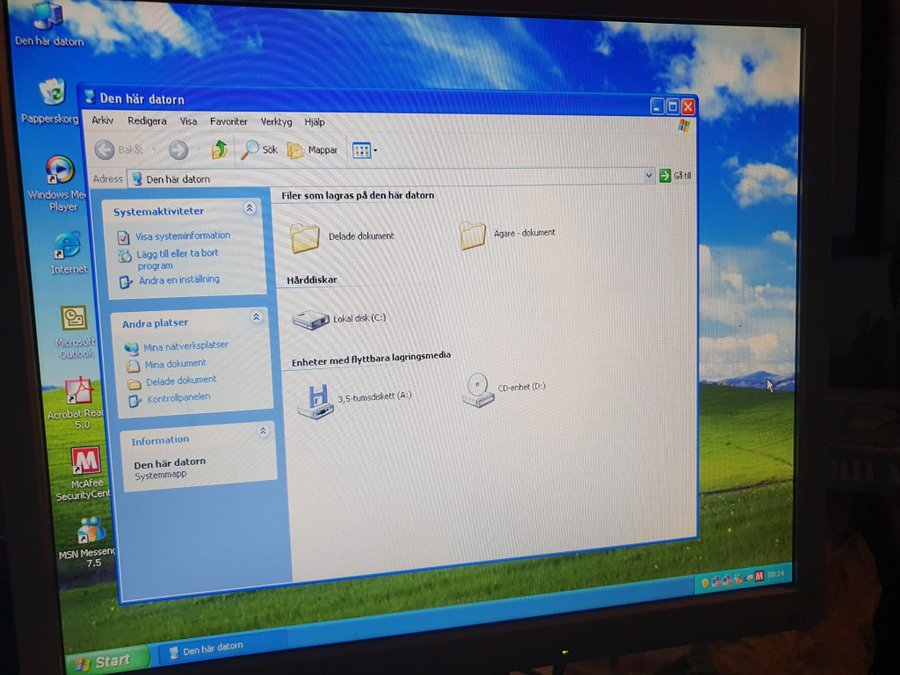Open the address bar dropdown arrow
The height and width of the screenshot is (675, 900).
pos(649,176)
